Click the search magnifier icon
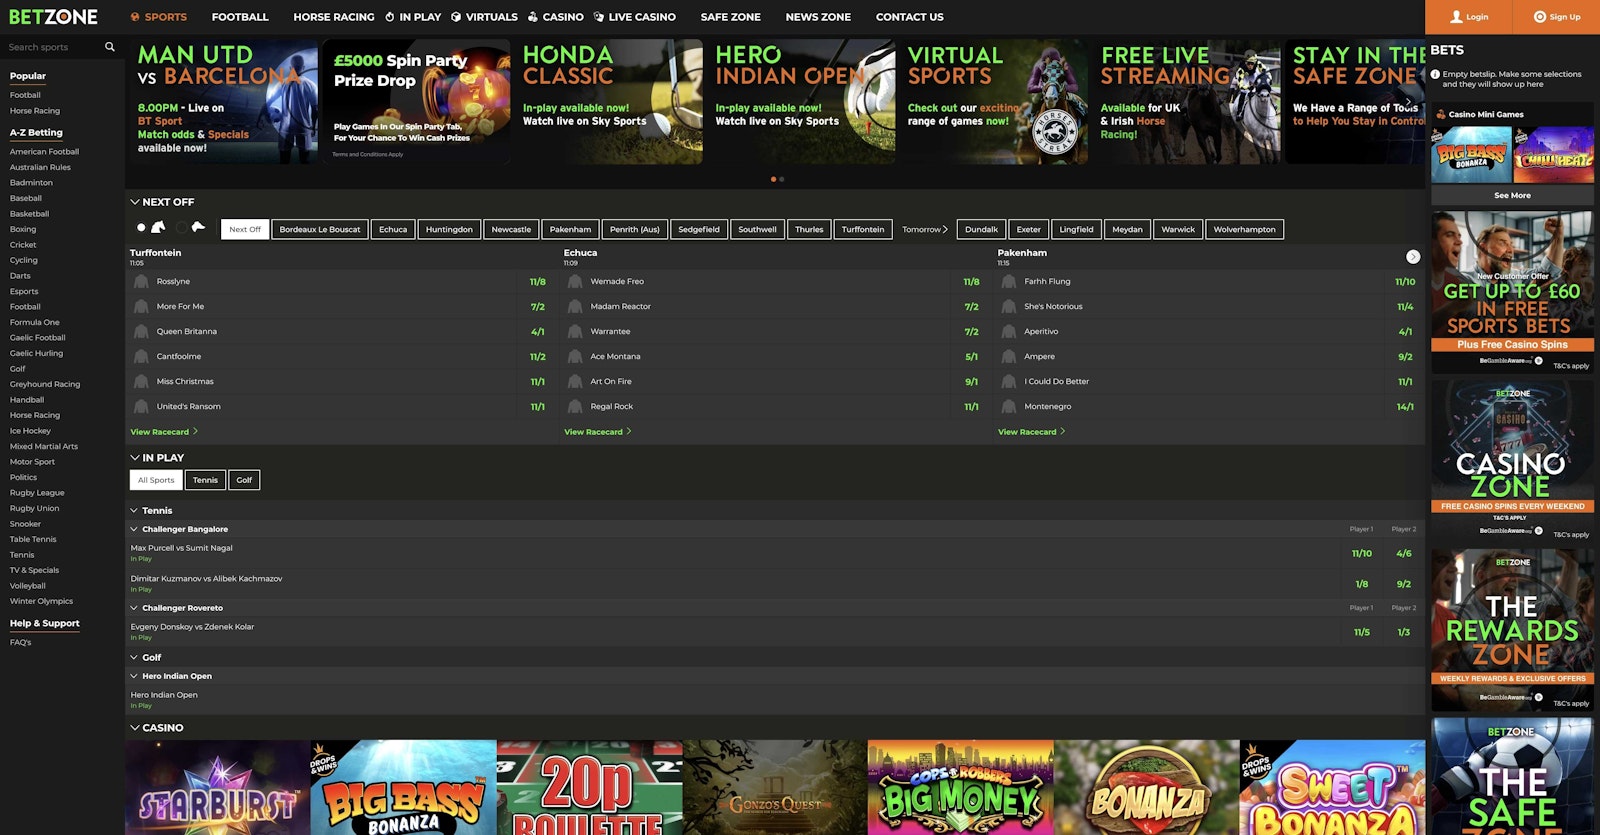1600x835 pixels. 110,47
